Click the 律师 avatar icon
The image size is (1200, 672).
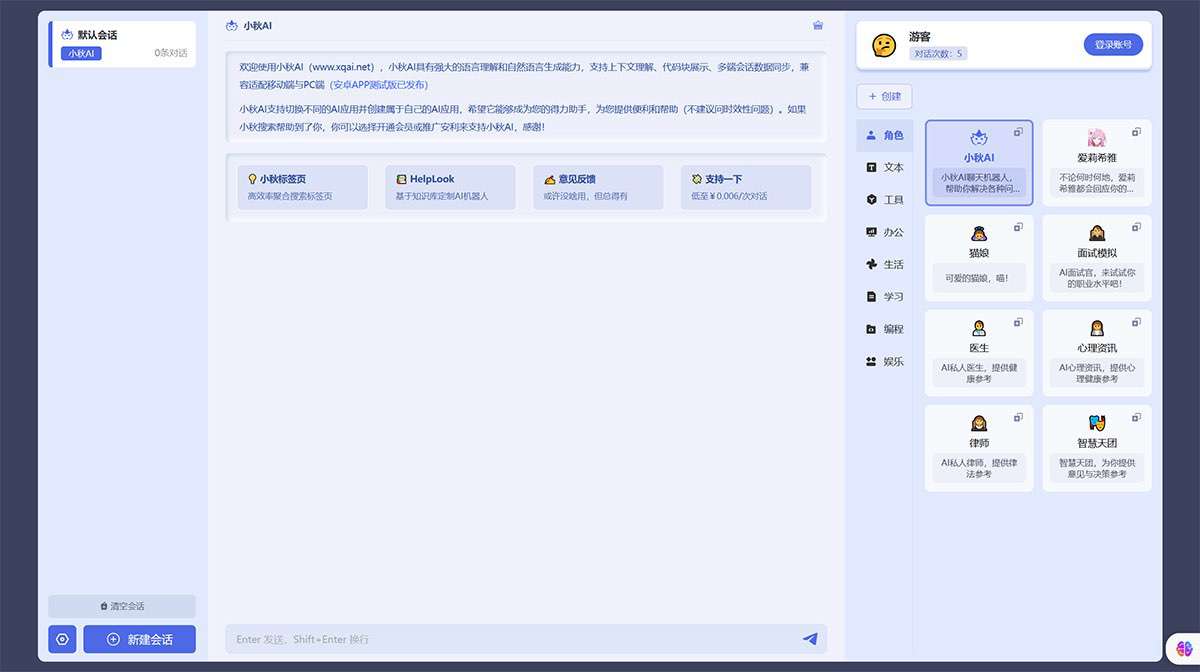point(979,423)
